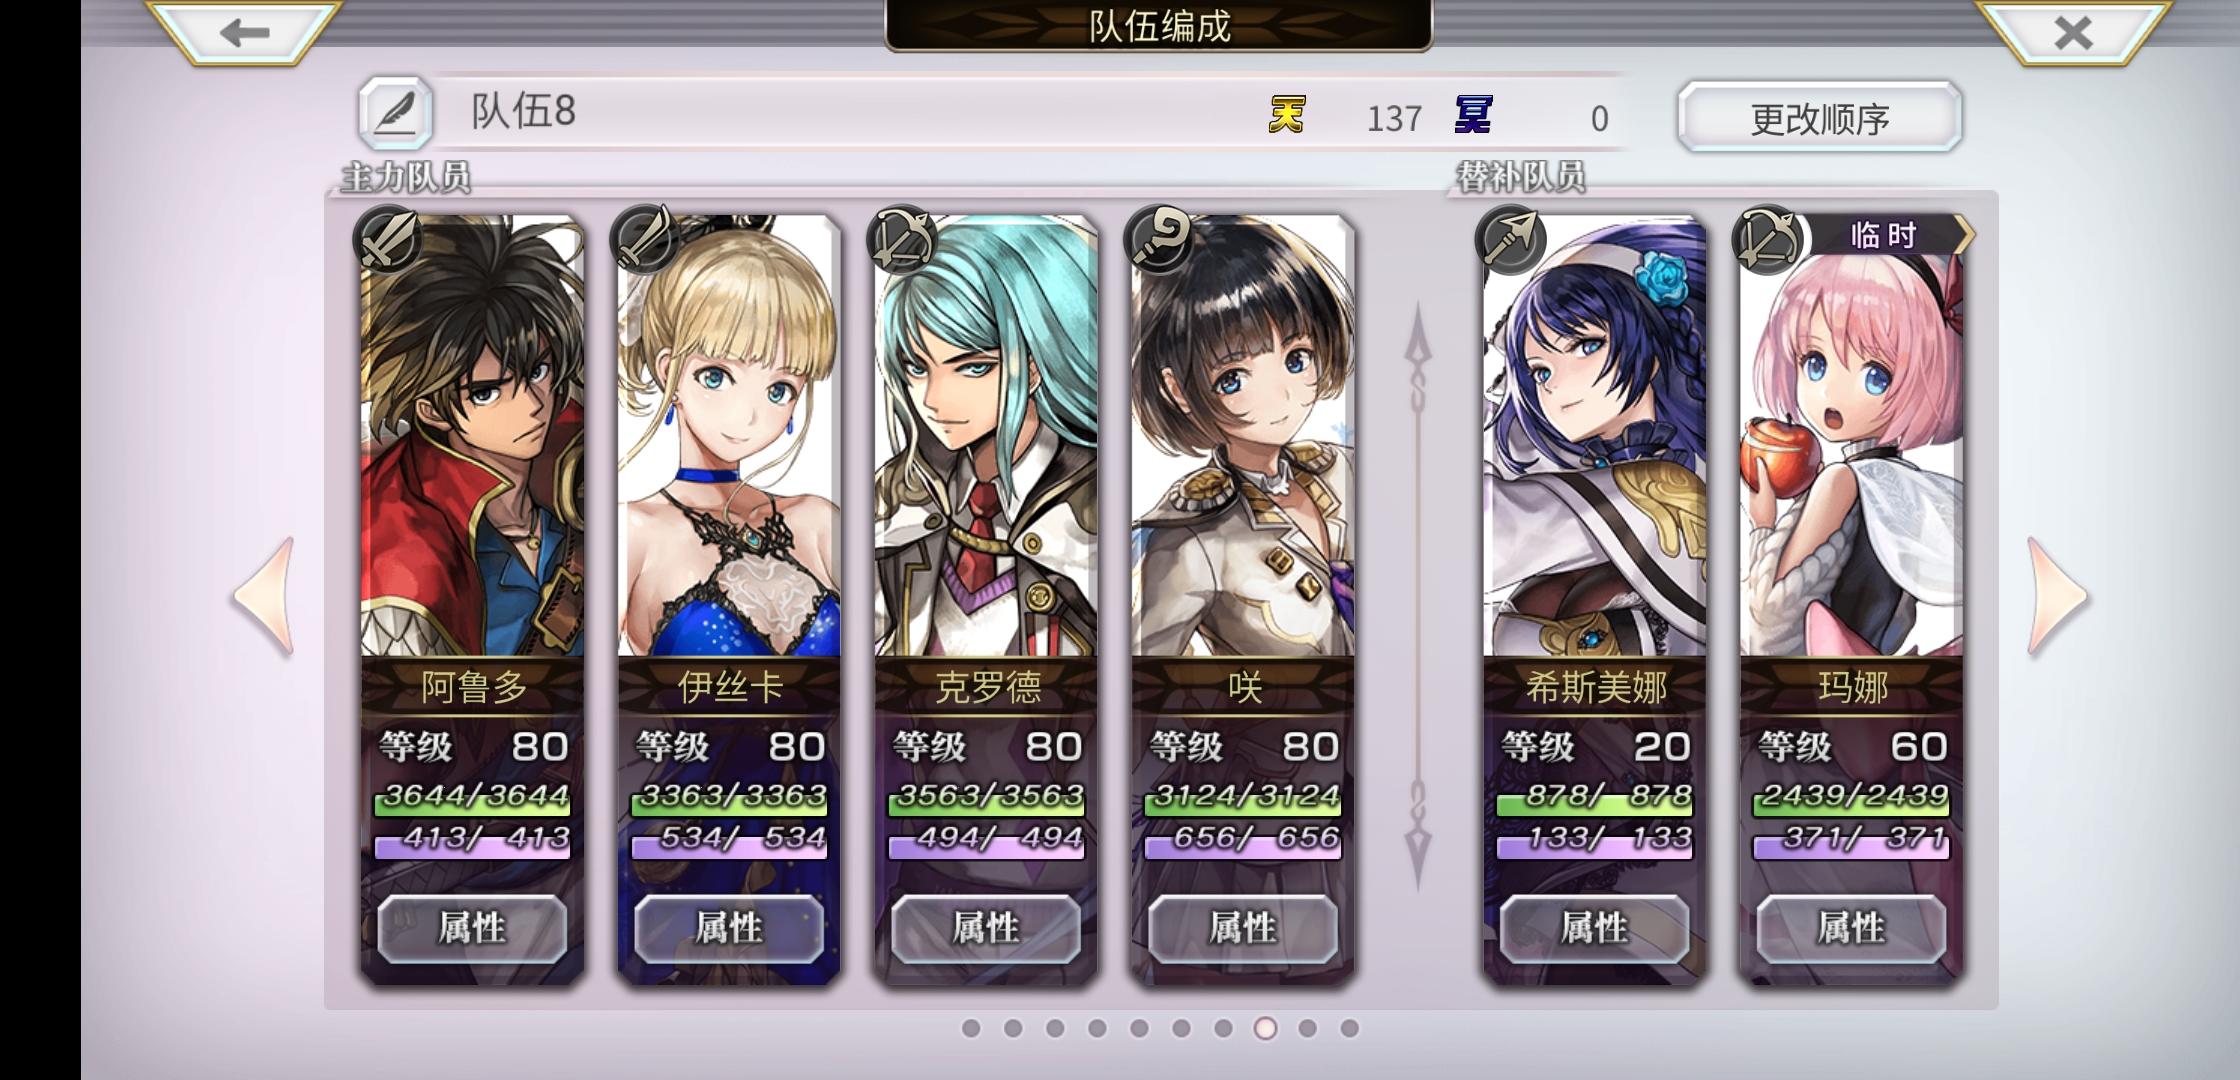
Task: Tap the blue 冥 cost icon
Action: [x=1473, y=115]
